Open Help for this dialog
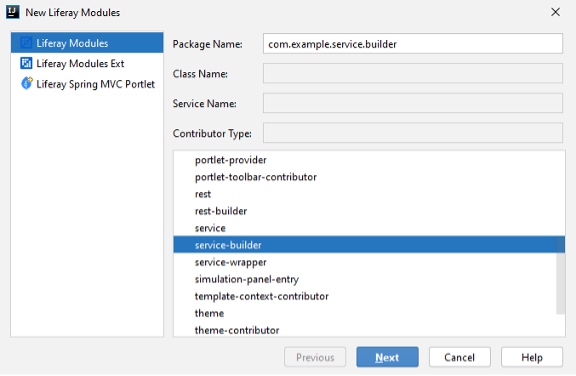This screenshot has height=376, width=576. coord(532,357)
